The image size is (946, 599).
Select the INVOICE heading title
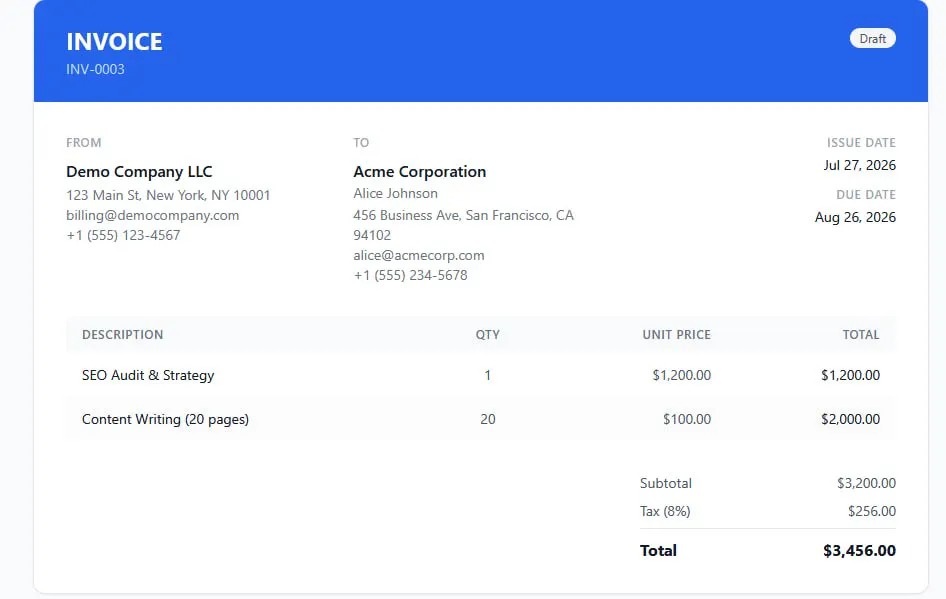tap(114, 42)
